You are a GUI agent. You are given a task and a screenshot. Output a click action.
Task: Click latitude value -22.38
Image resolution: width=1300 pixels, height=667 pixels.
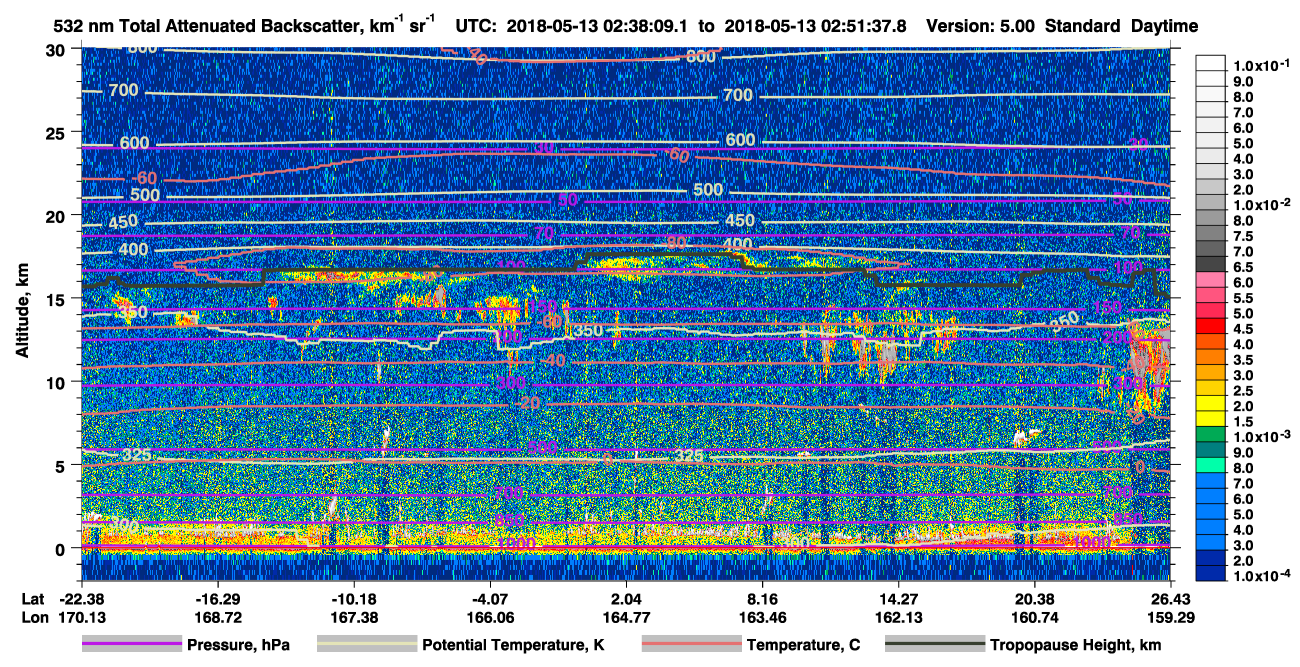[x=81, y=598]
